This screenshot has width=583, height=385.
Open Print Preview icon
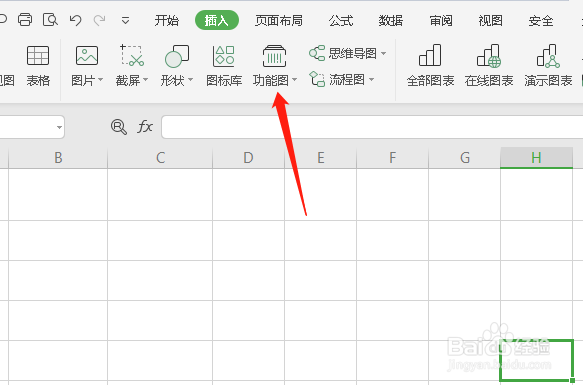click(x=50, y=20)
